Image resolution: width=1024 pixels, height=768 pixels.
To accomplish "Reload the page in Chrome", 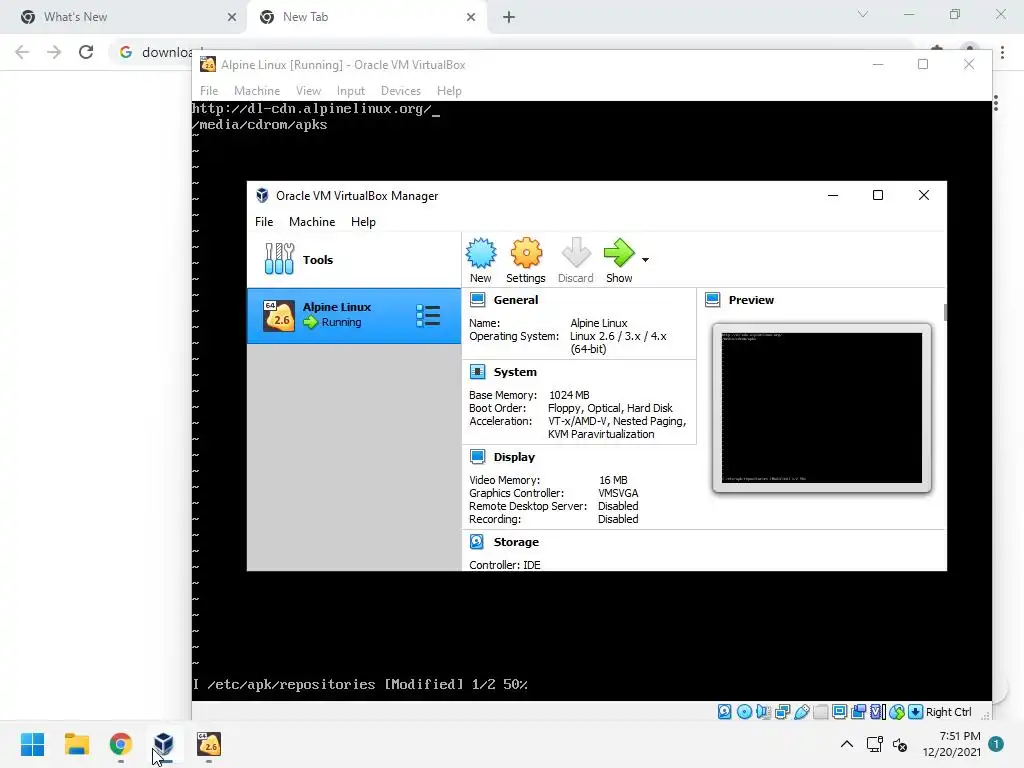I will 86,52.
